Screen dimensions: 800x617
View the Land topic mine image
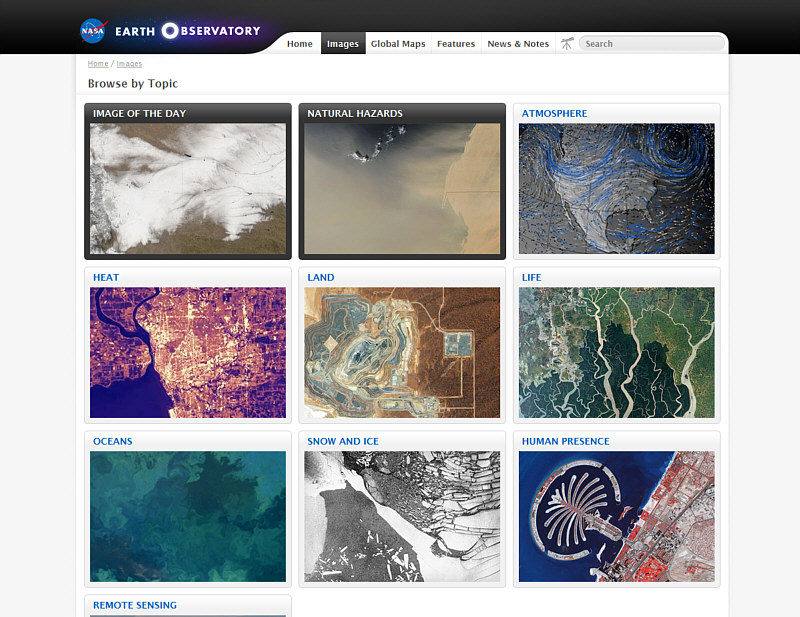pyautogui.click(x=402, y=352)
